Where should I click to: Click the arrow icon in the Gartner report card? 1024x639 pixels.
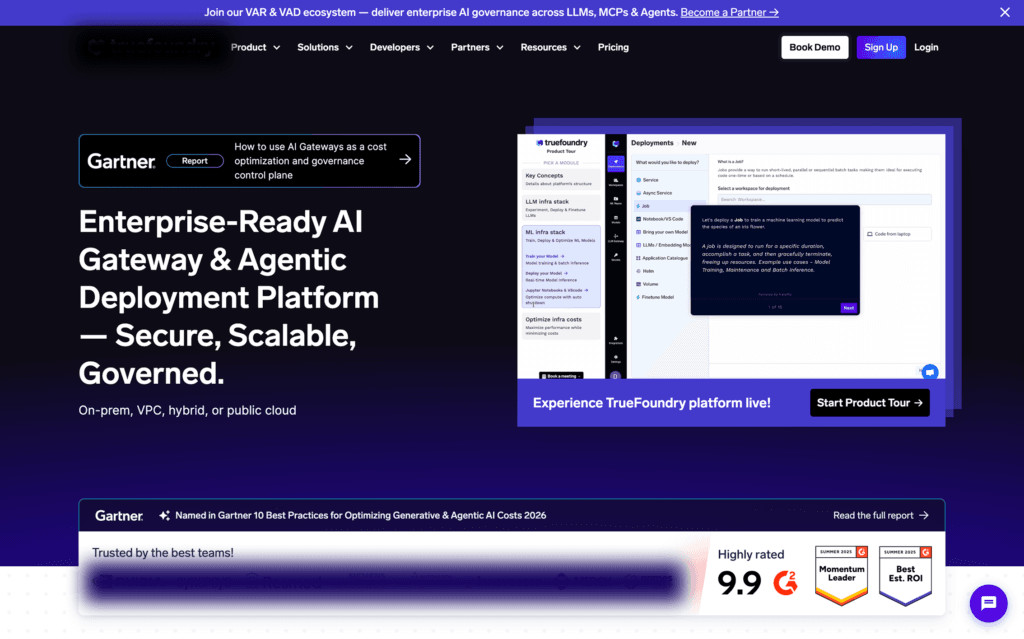(405, 159)
